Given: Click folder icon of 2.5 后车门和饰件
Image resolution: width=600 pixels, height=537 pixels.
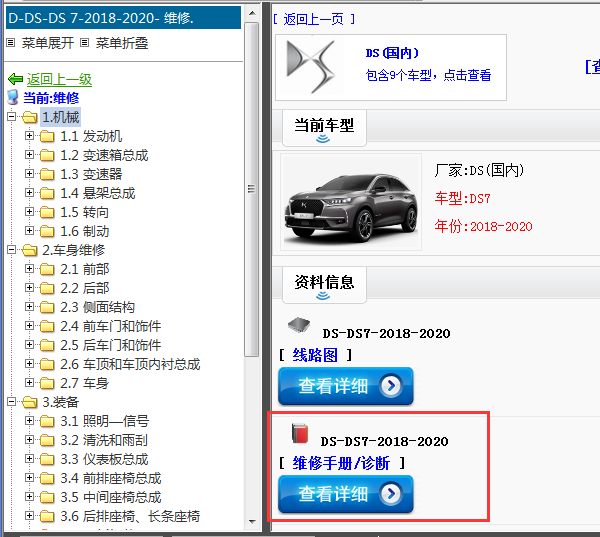Looking at the screenshot, I should tap(47, 345).
